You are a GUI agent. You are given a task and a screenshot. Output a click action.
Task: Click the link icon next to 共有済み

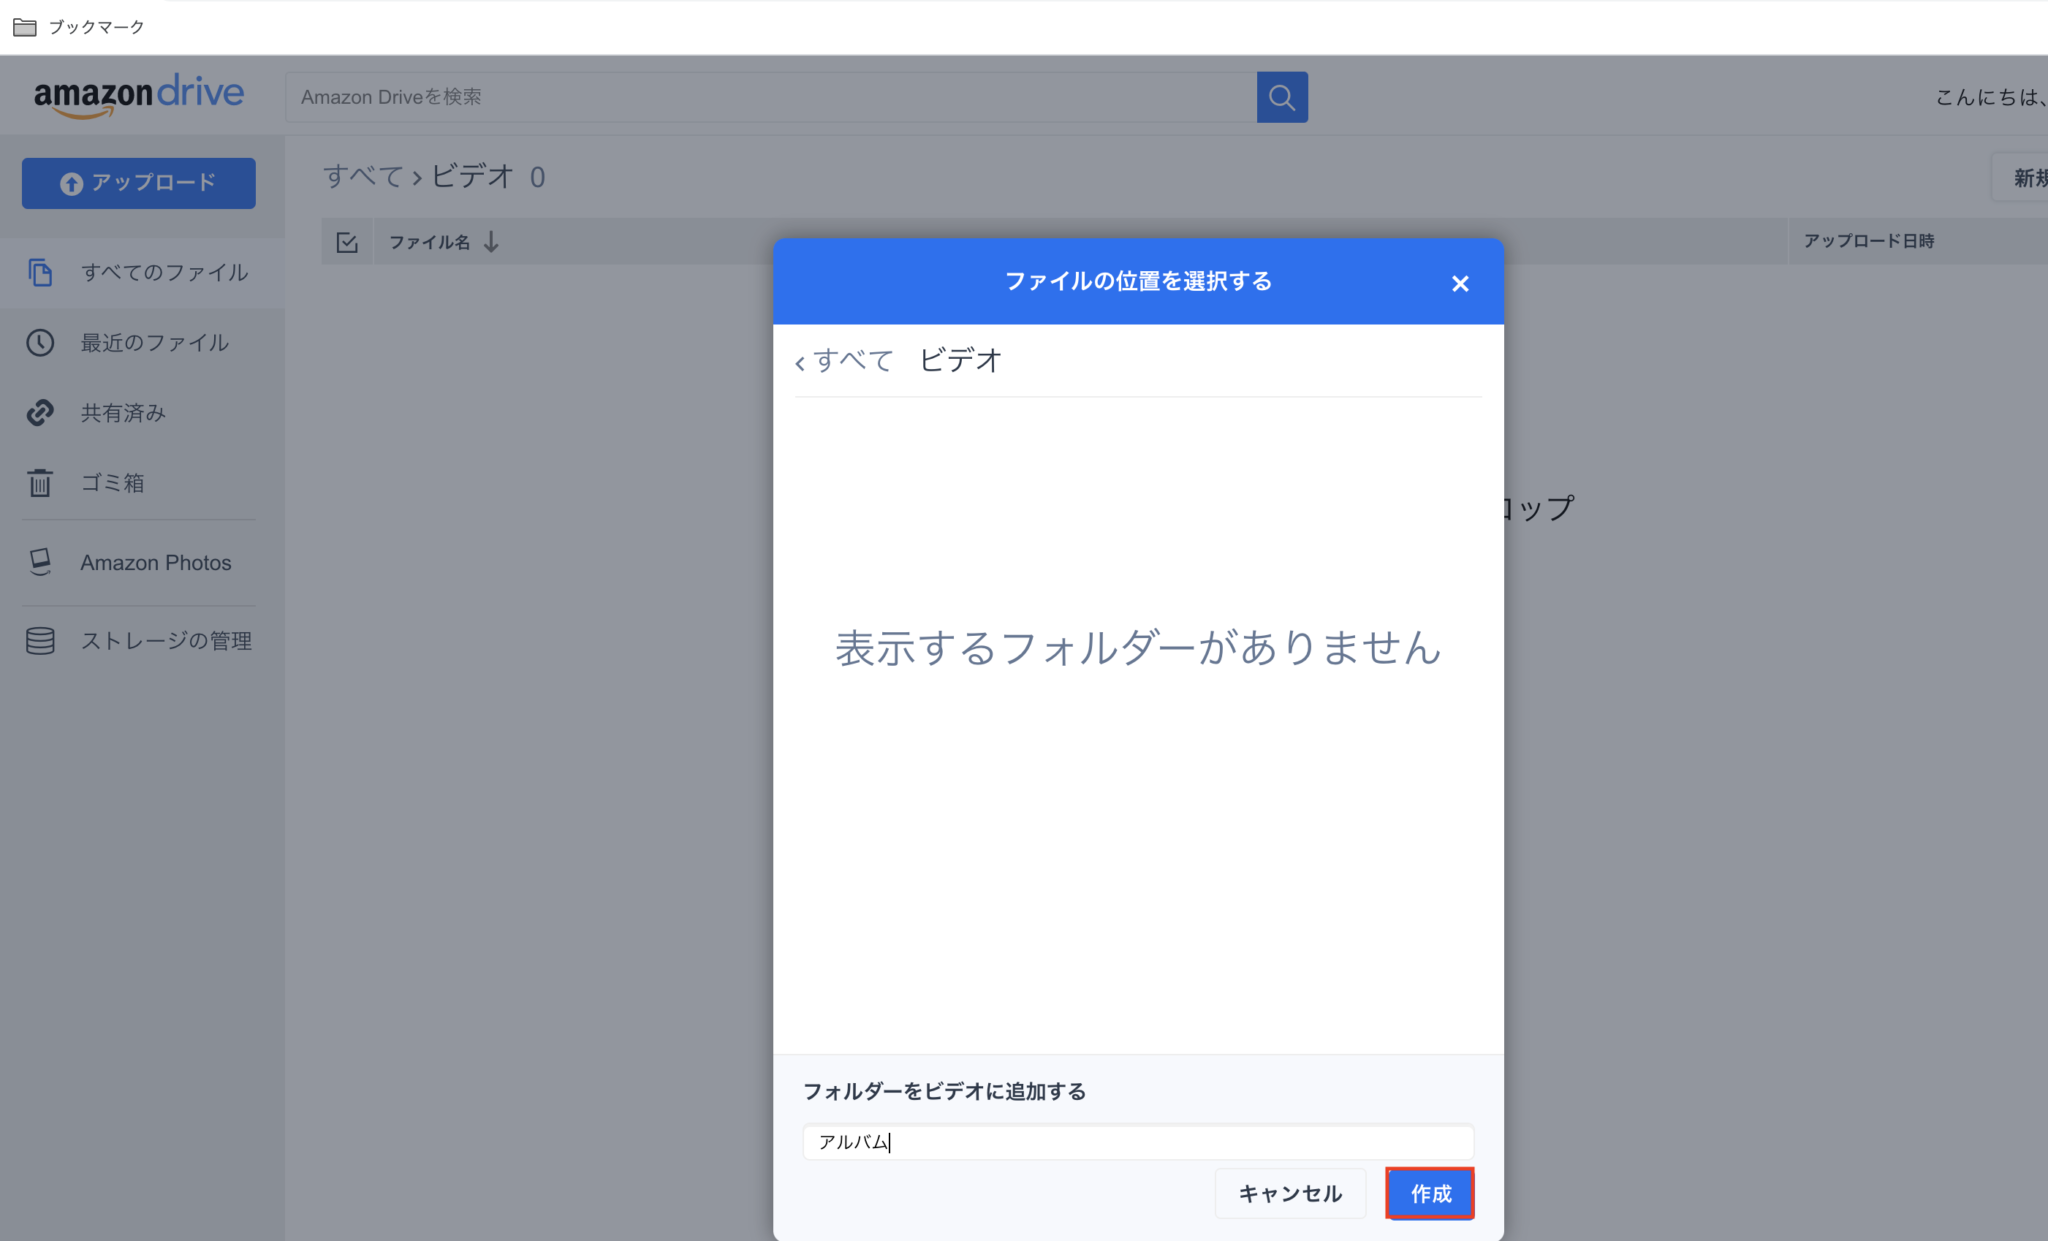(x=40, y=413)
